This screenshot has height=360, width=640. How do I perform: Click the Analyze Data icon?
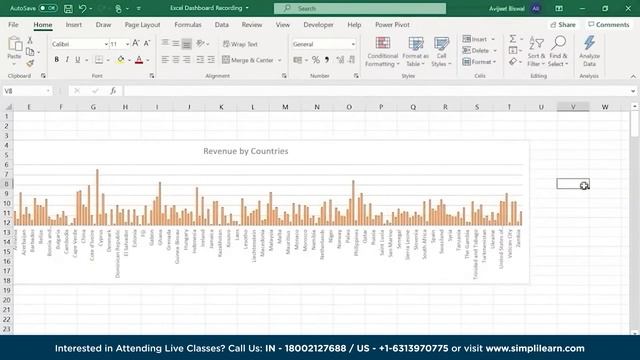(x=589, y=52)
